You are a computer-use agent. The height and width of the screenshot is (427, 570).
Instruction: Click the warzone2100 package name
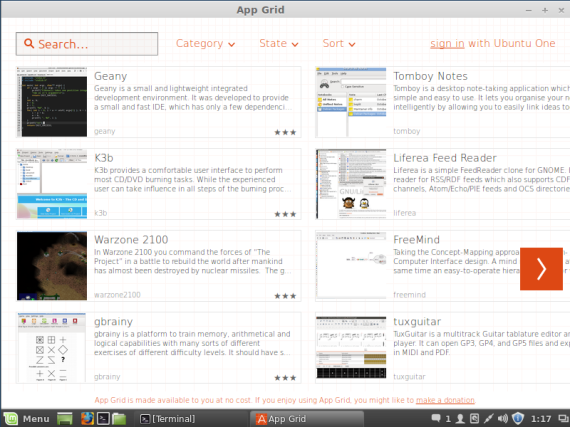(x=117, y=295)
